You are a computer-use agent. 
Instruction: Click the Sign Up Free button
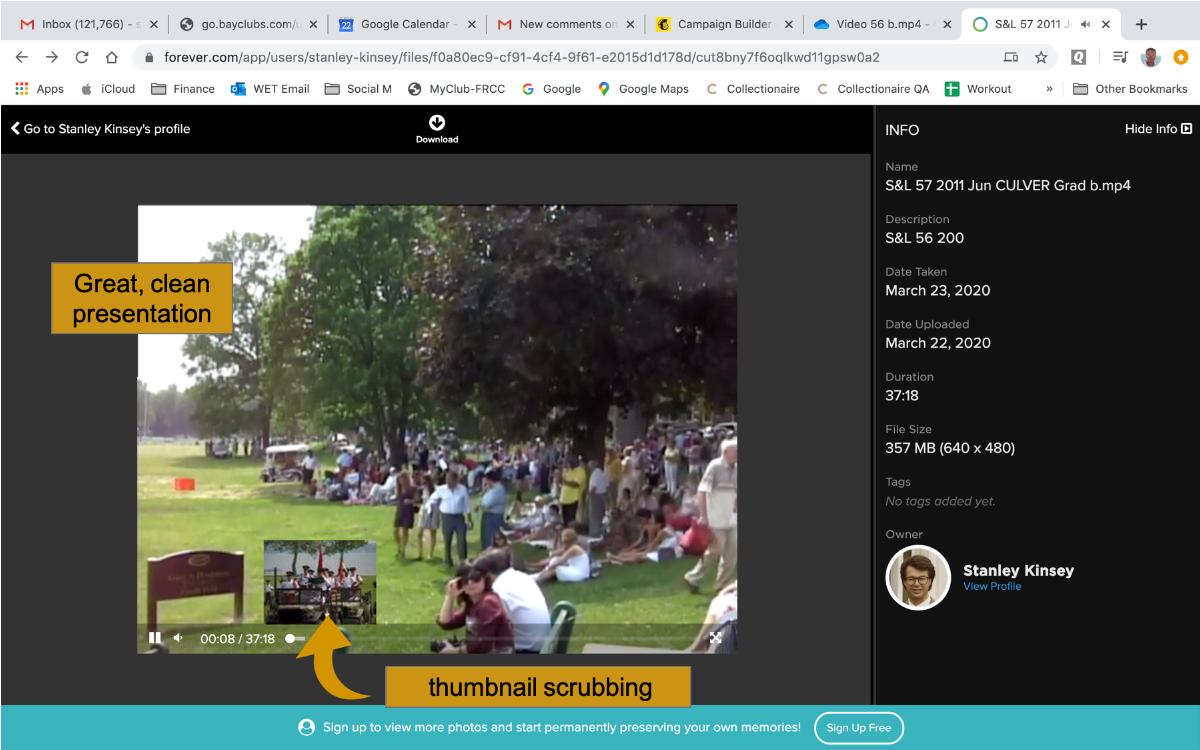pyautogui.click(x=858, y=728)
